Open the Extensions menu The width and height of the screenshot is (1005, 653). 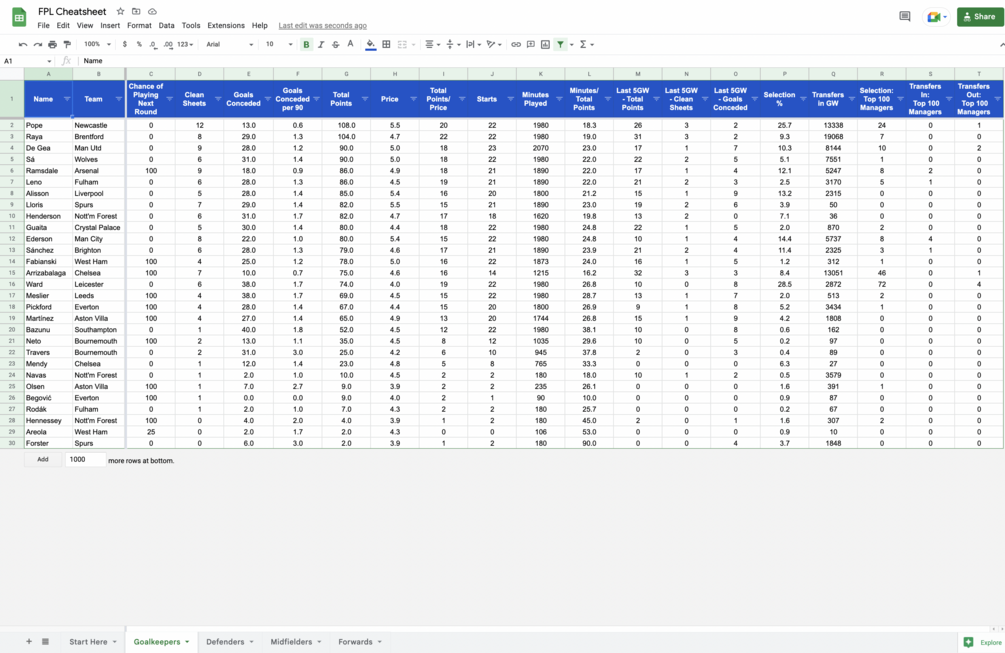(x=226, y=26)
